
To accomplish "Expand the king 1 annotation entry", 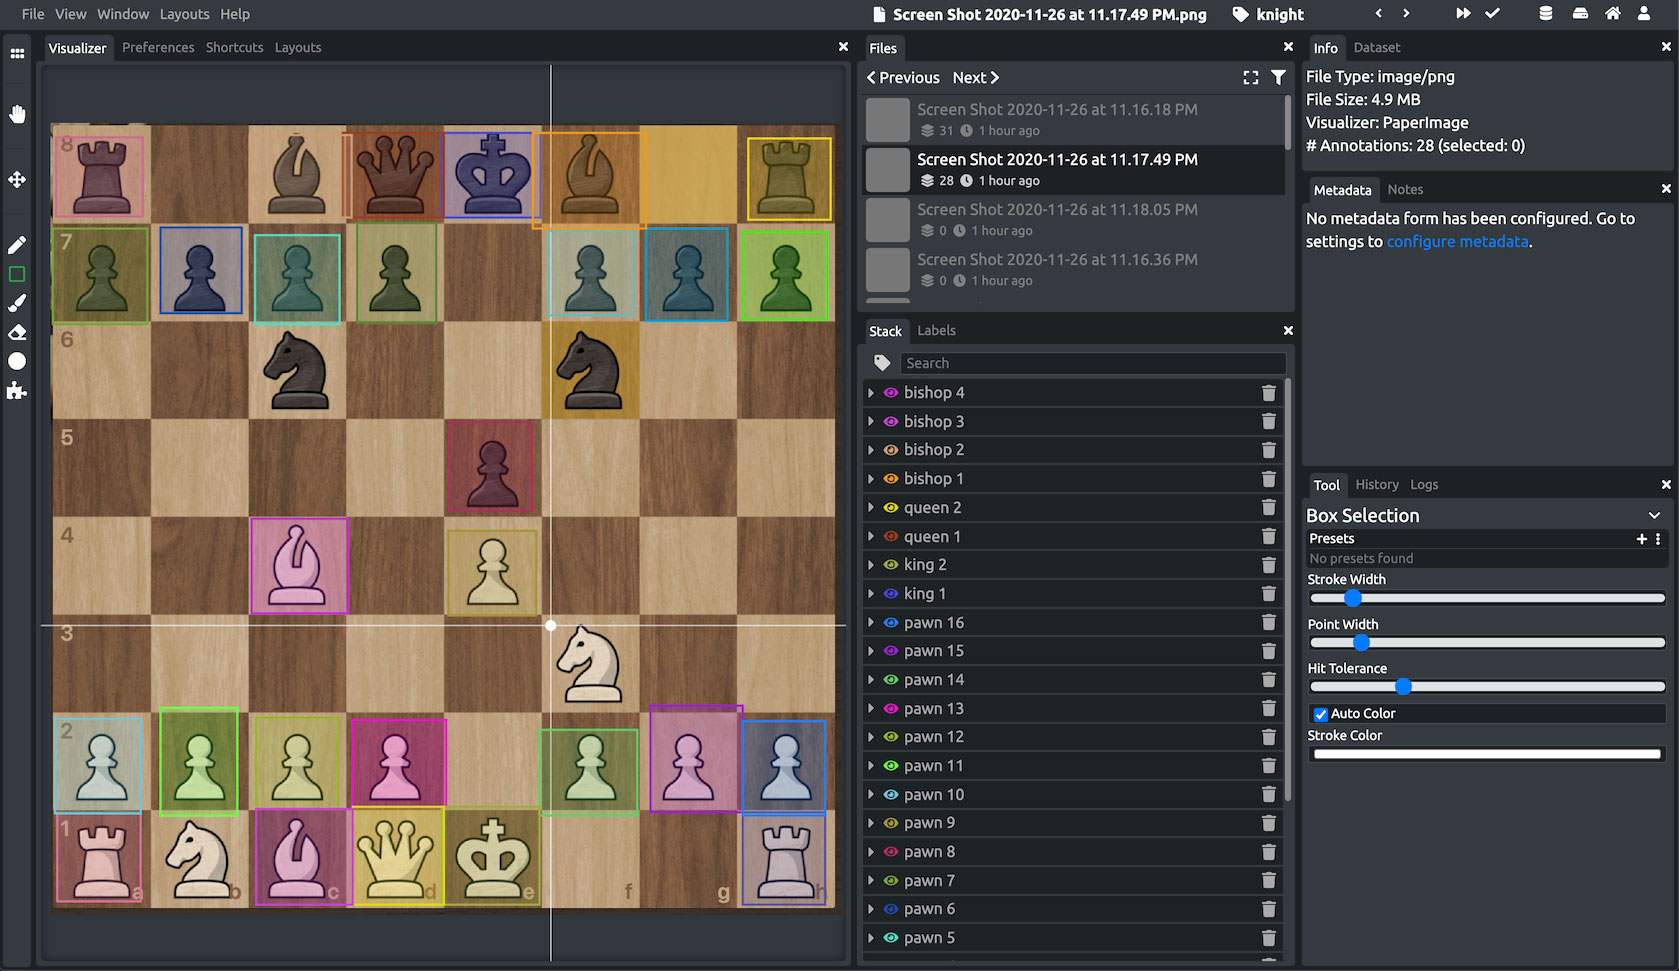I will (870, 593).
